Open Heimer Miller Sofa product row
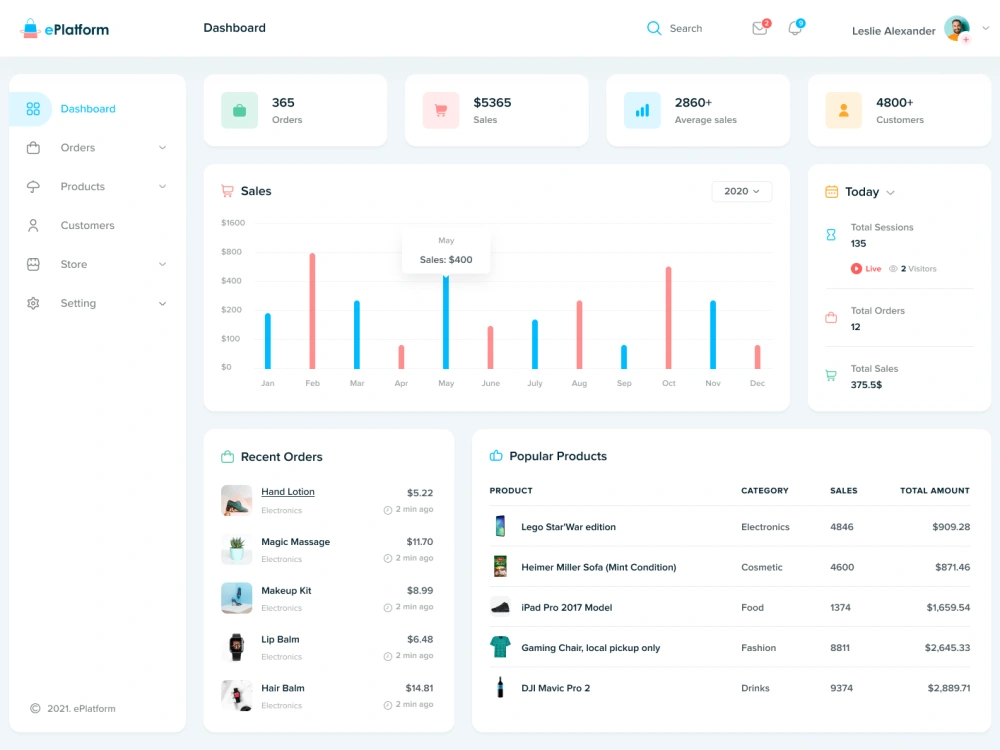Viewport: 1000px width, 750px height. [730, 567]
